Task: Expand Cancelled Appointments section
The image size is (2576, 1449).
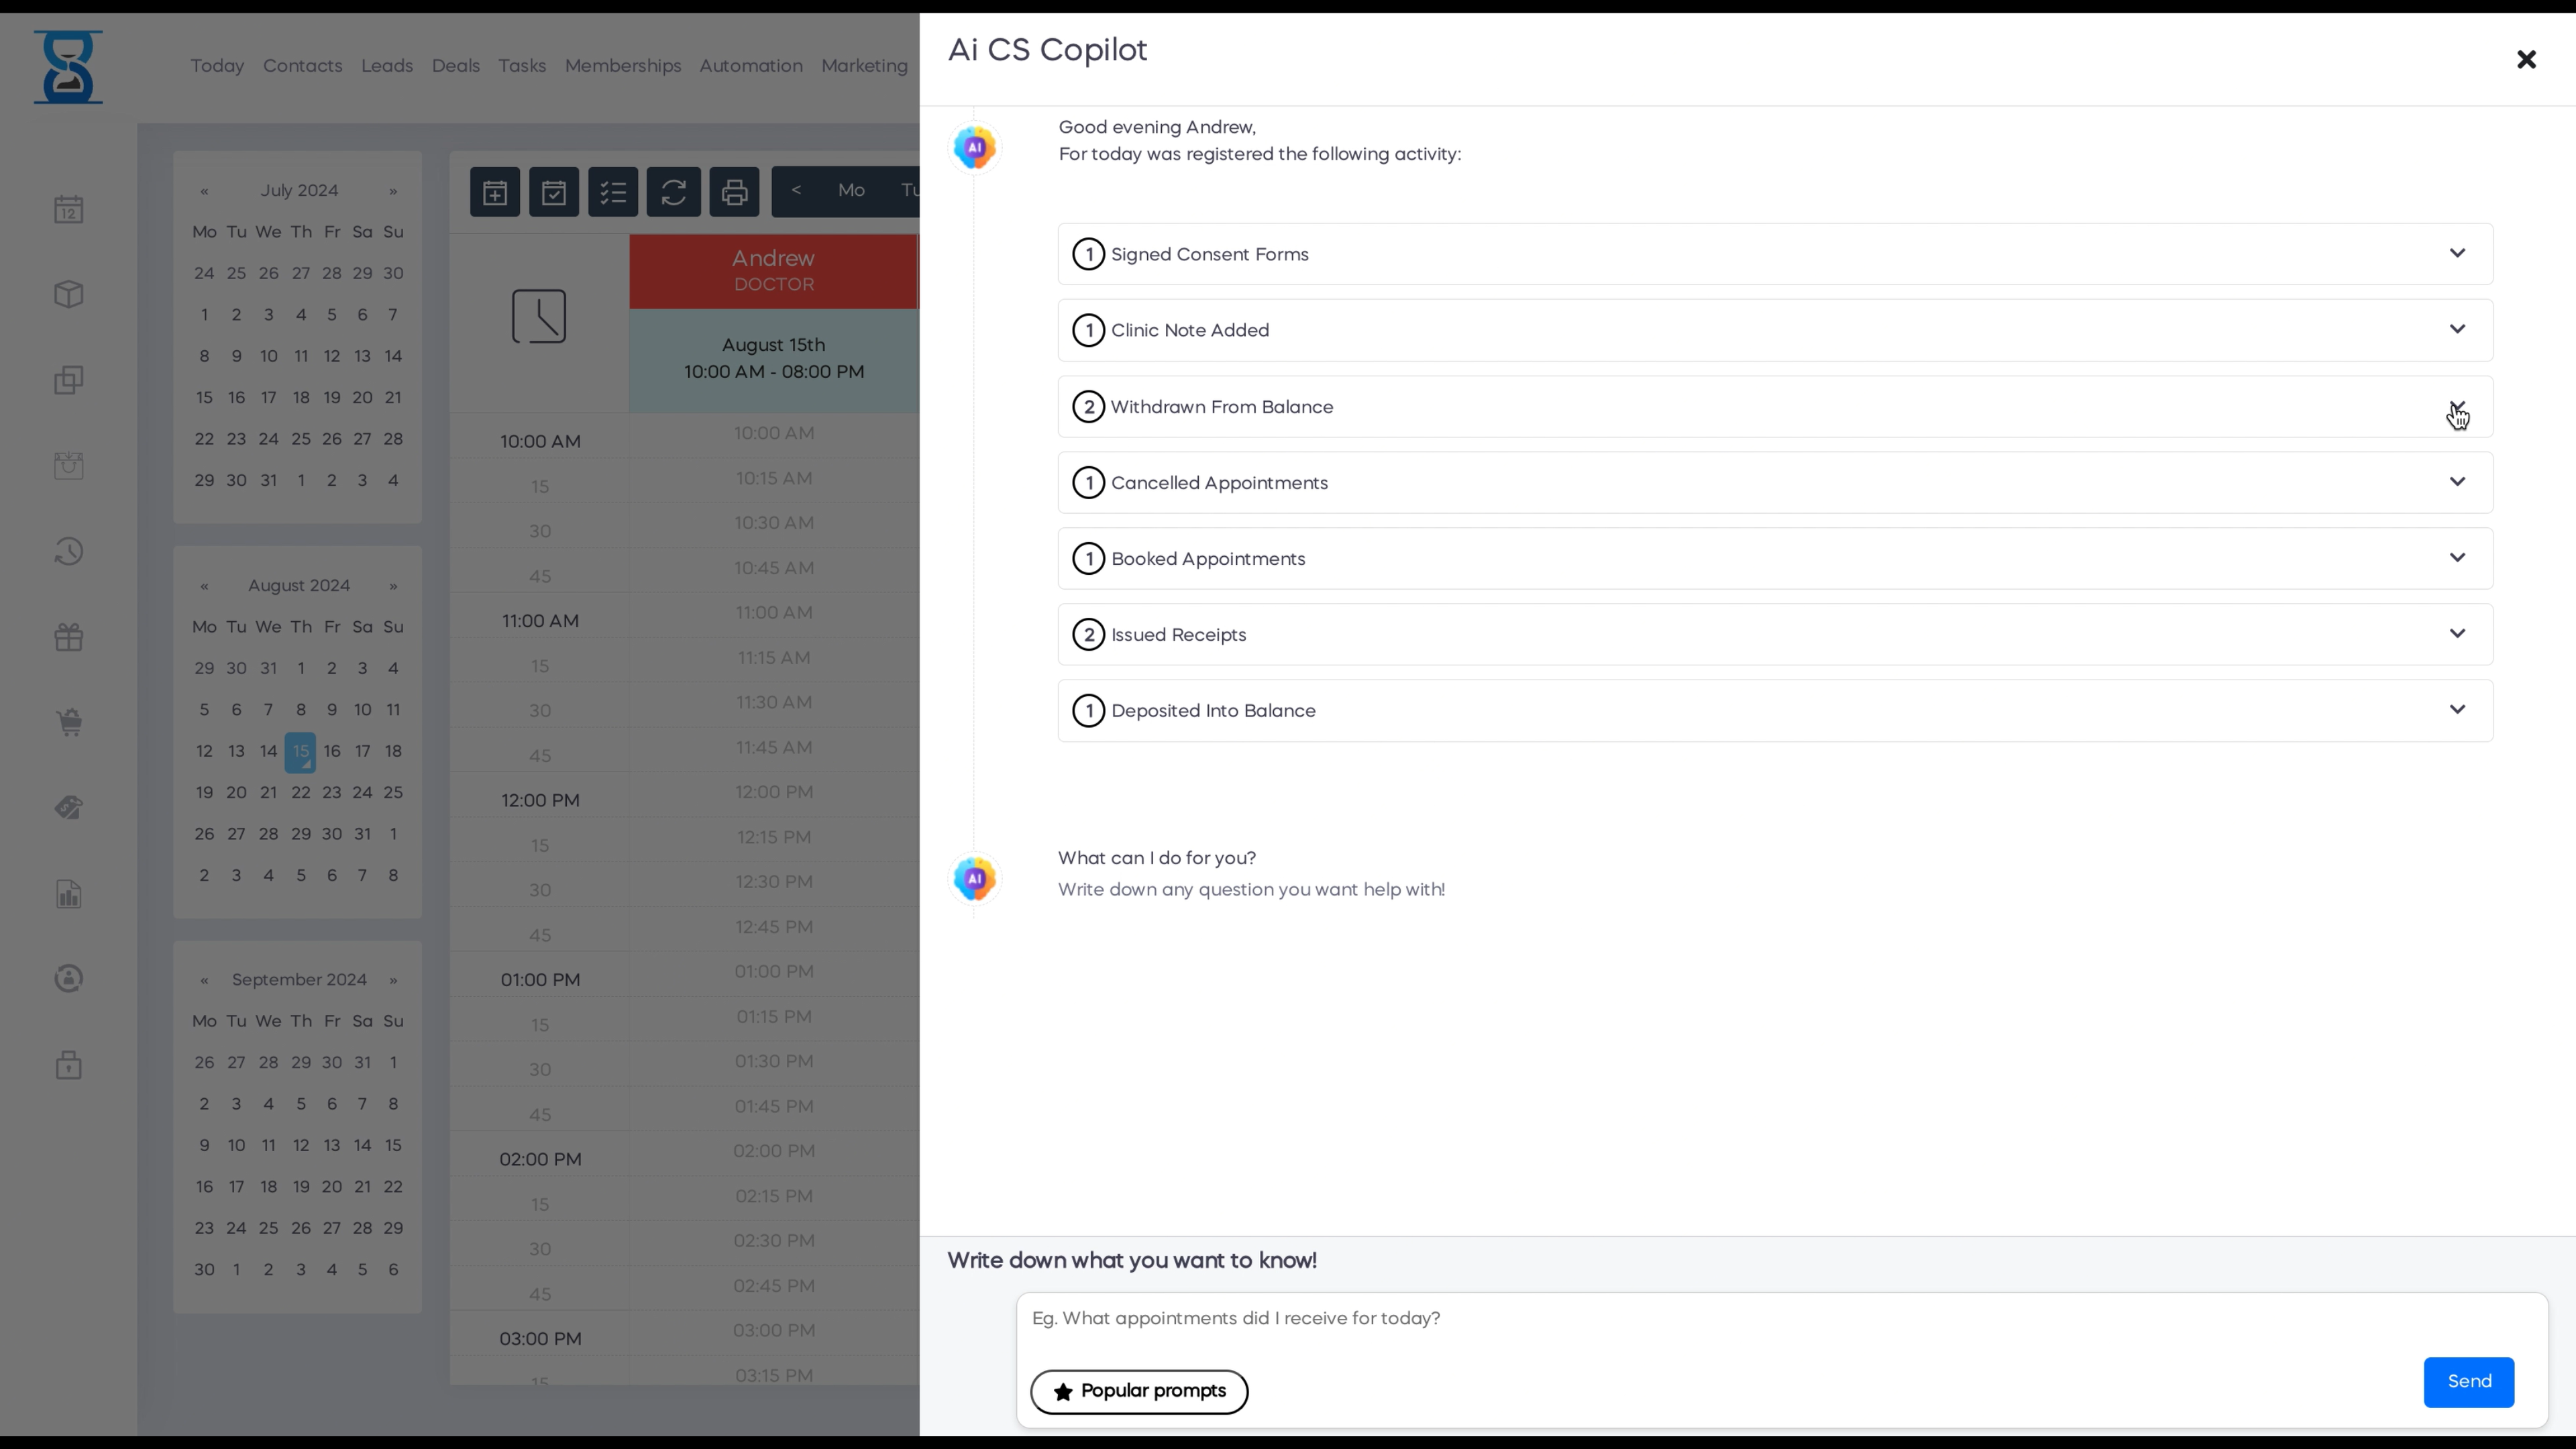Action: pyautogui.click(x=2456, y=482)
